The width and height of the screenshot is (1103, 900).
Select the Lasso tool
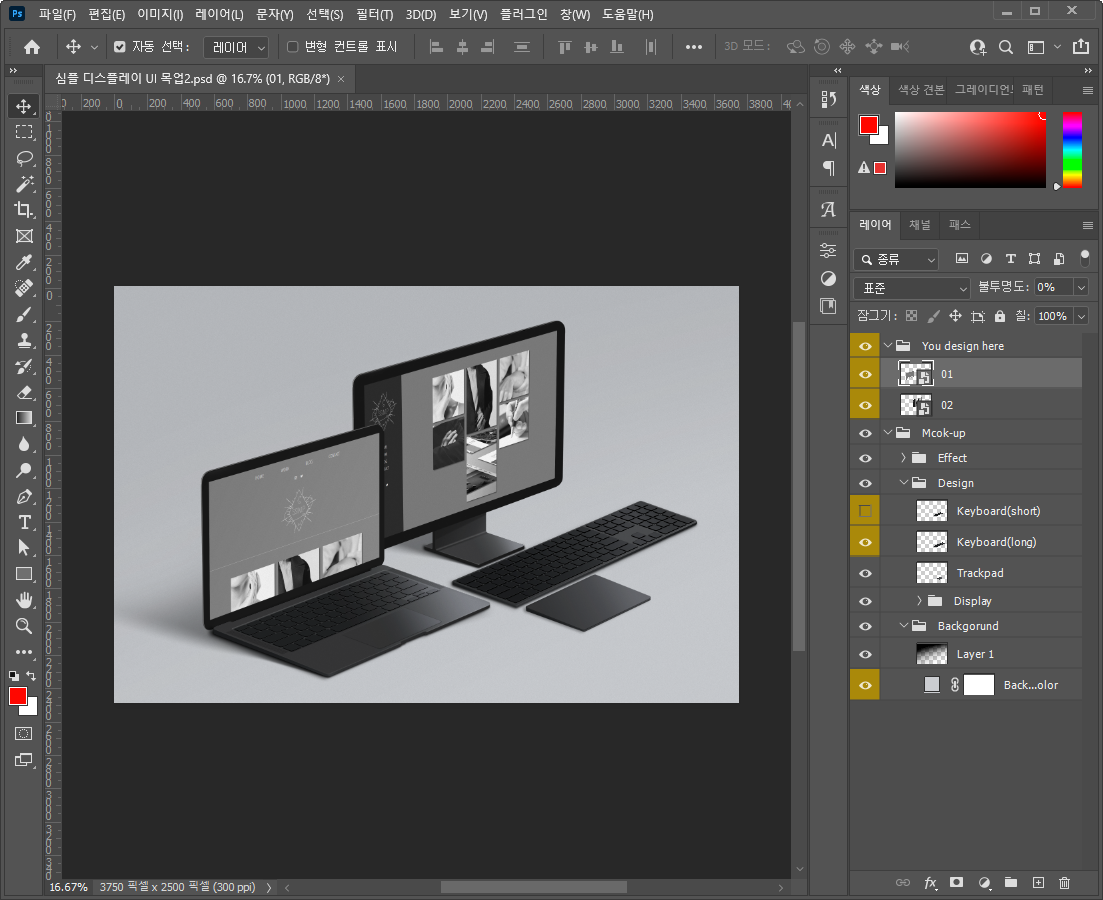24,158
